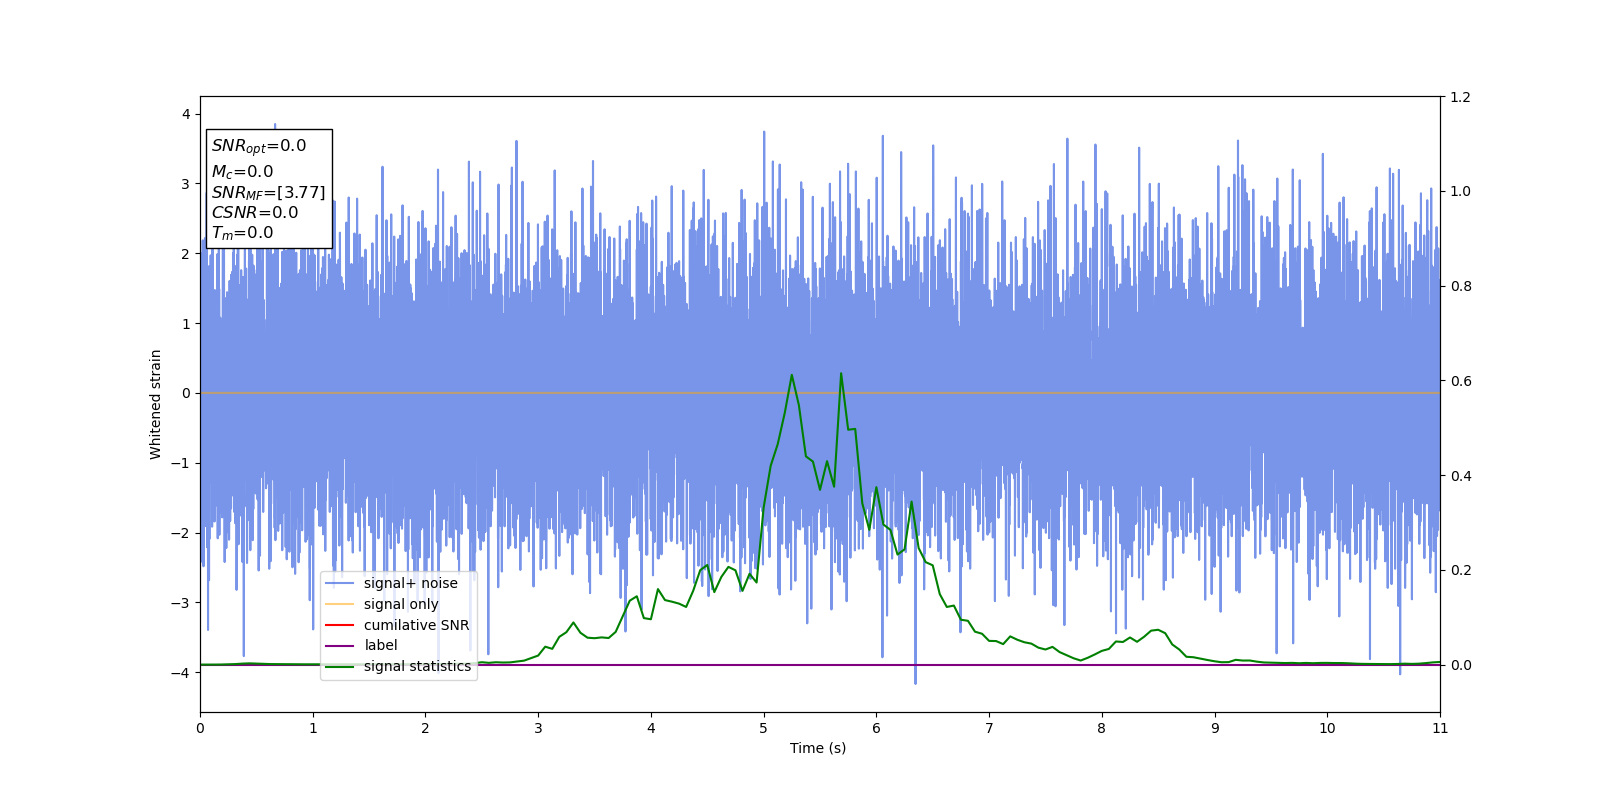Screen dimensions: 1600x800
Task: Click the x-axis tick label 1
Action: [313, 728]
